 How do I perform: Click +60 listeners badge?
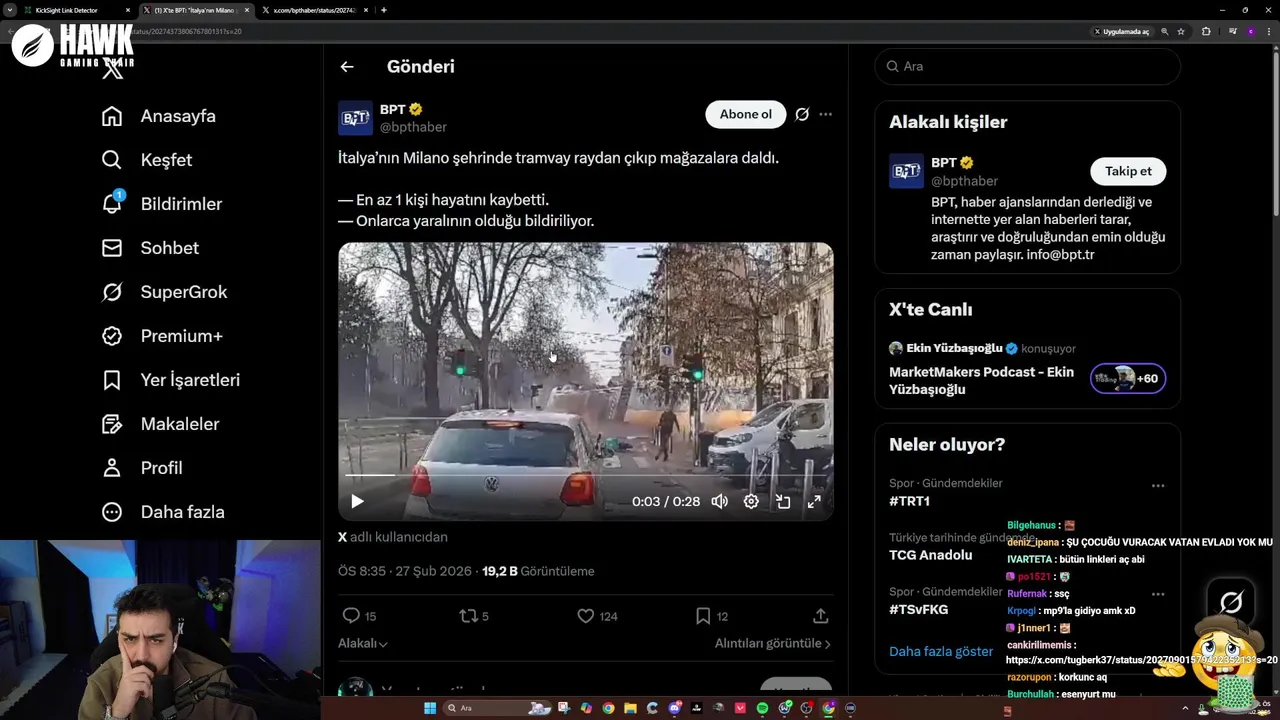click(x=1128, y=378)
